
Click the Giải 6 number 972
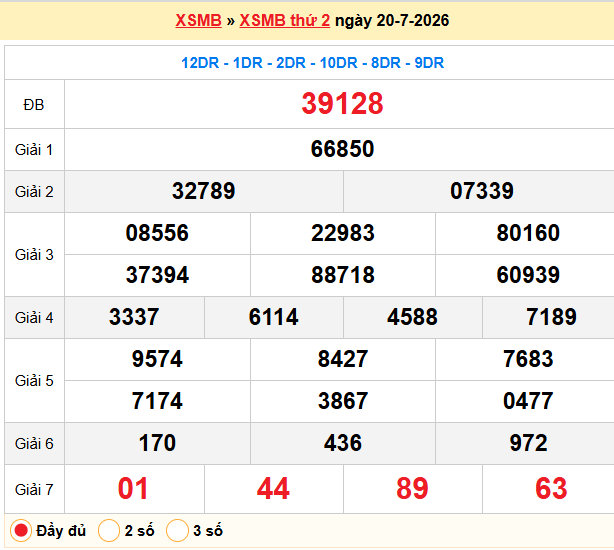click(528, 443)
